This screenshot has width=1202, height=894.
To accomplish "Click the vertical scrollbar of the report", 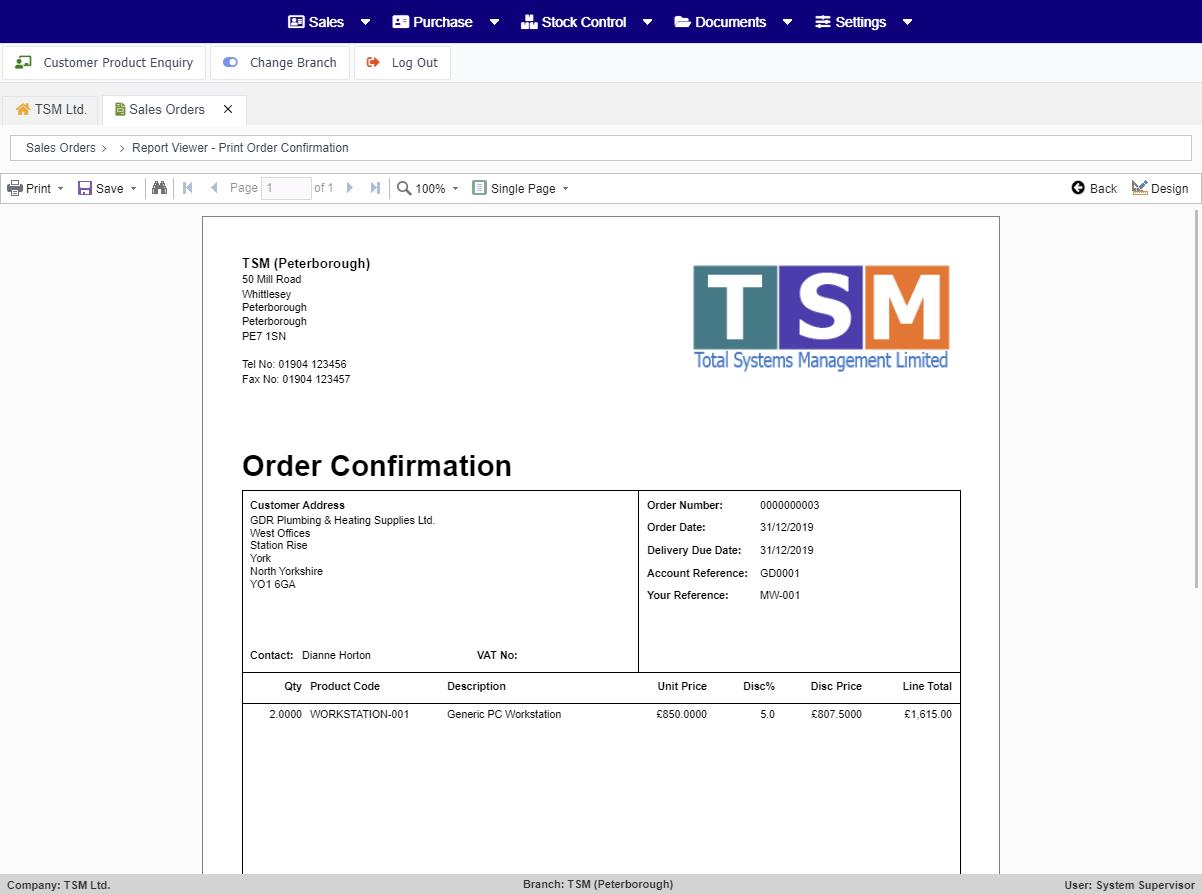I will point(1197,400).
